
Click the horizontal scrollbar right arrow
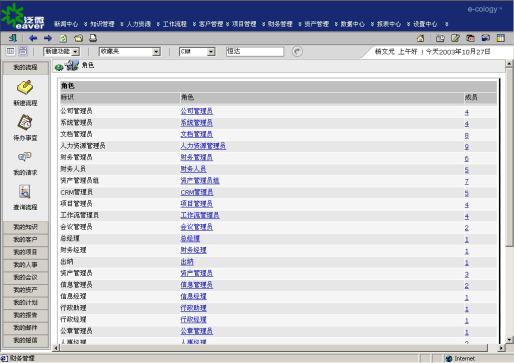tap(501, 348)
